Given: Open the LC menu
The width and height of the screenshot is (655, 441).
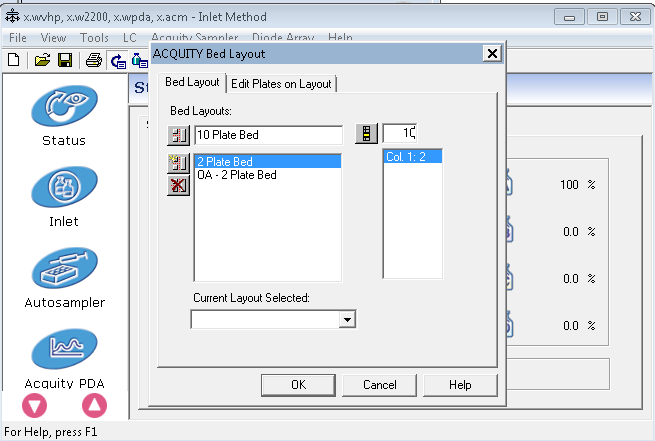Looking at the screenshot, I should pos(129,38).
